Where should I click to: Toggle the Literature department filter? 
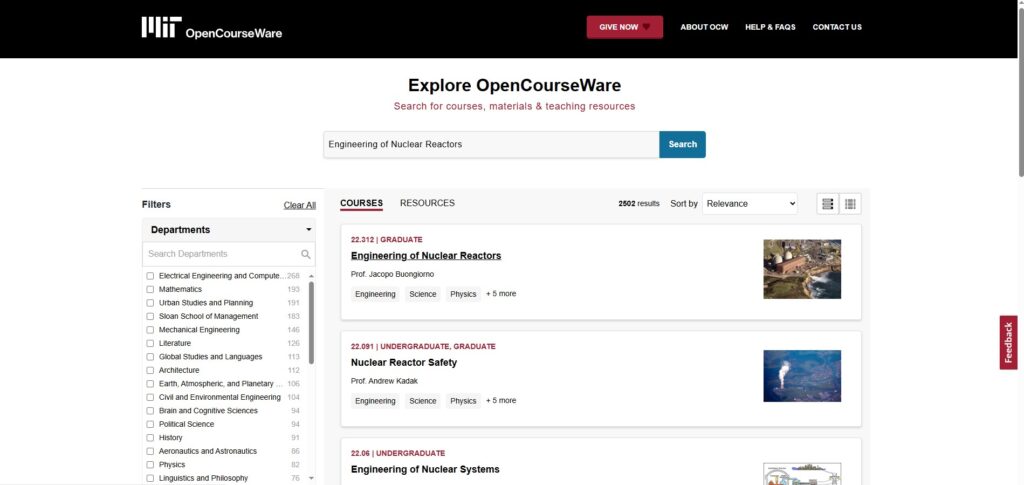pyautogui.click(x=150, y=343)
